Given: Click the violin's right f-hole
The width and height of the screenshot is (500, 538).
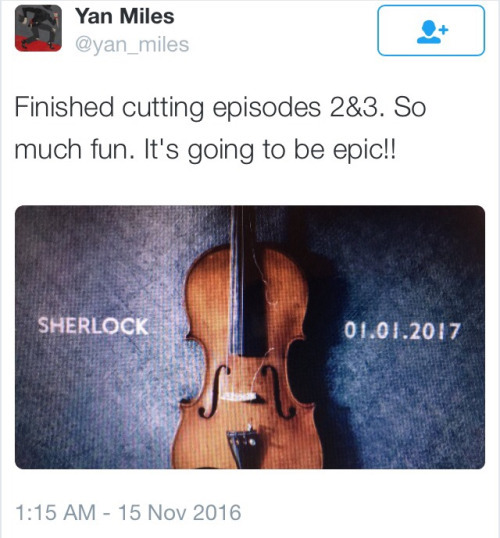Looking at the screenshot, I should click(278, 391).
